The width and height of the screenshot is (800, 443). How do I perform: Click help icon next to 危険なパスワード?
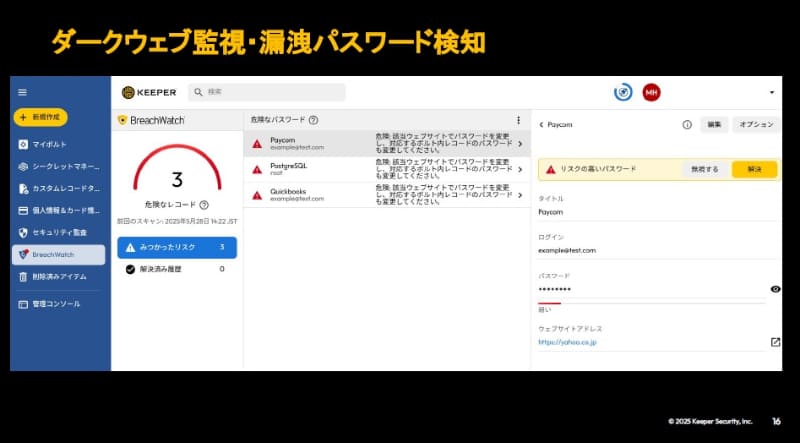(313, 120)
